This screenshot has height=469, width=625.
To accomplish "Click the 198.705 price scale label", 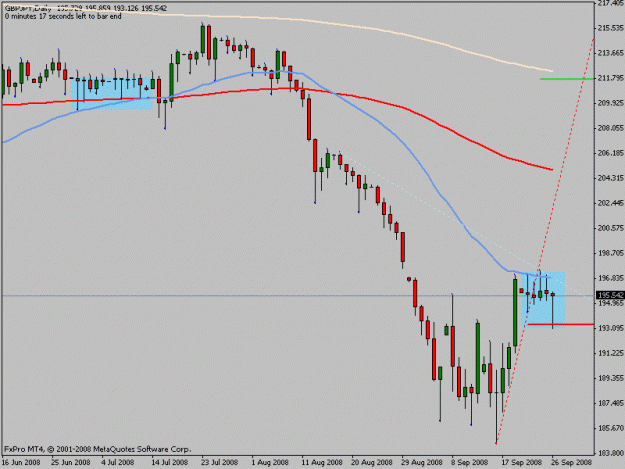I will point(610,253).
